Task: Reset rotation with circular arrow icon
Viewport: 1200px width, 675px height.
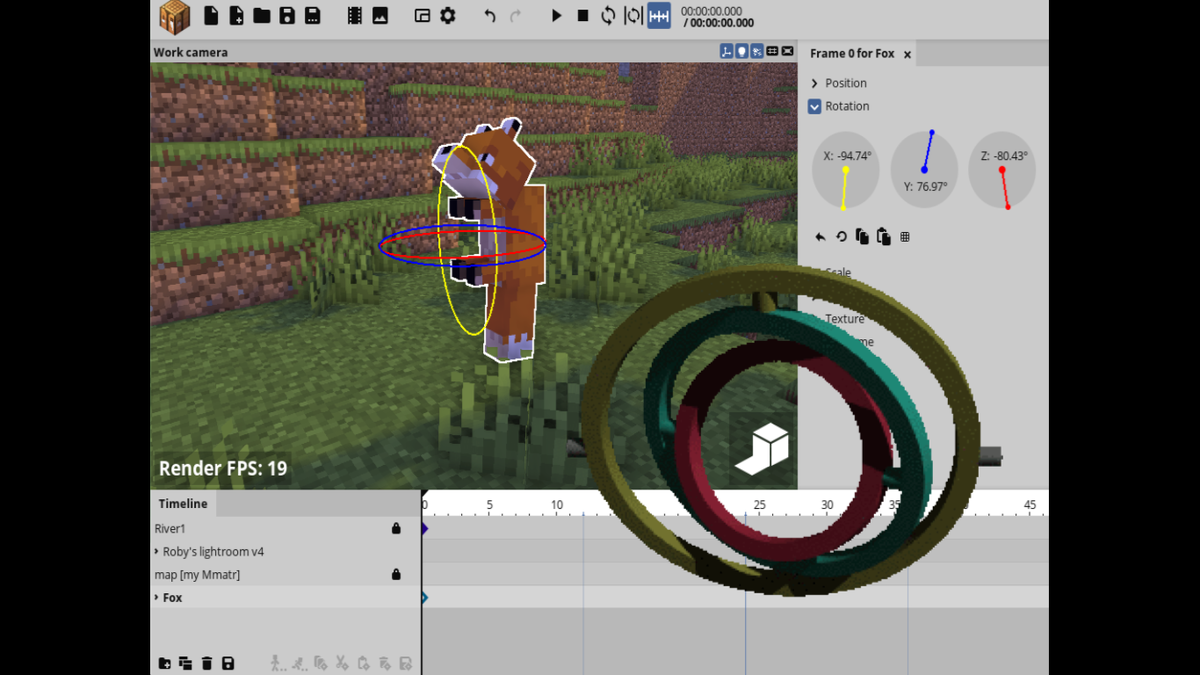Action: click(841, 237)
